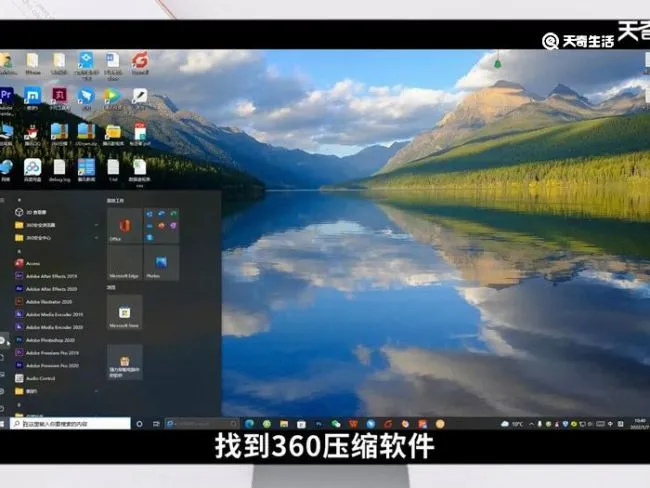Open Microsoft Edge from the taskbar

tap(250, 424)
